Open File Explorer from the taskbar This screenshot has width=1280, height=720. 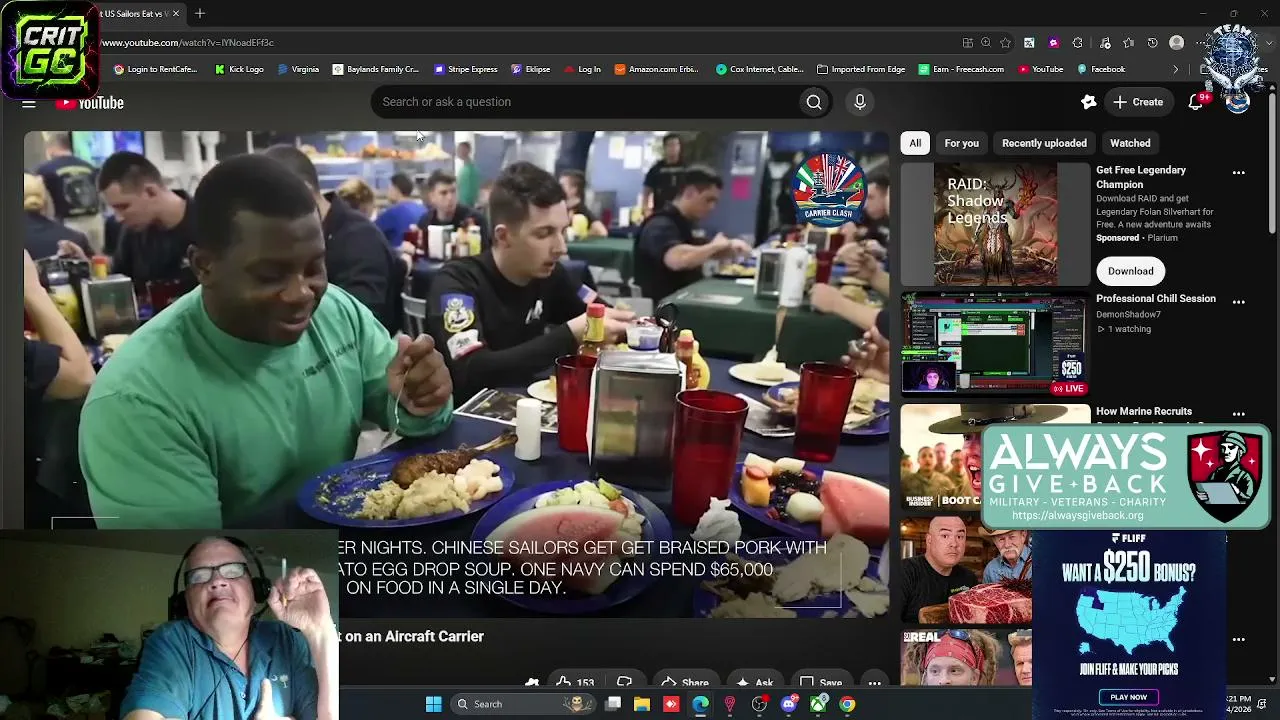pos(642,704)
